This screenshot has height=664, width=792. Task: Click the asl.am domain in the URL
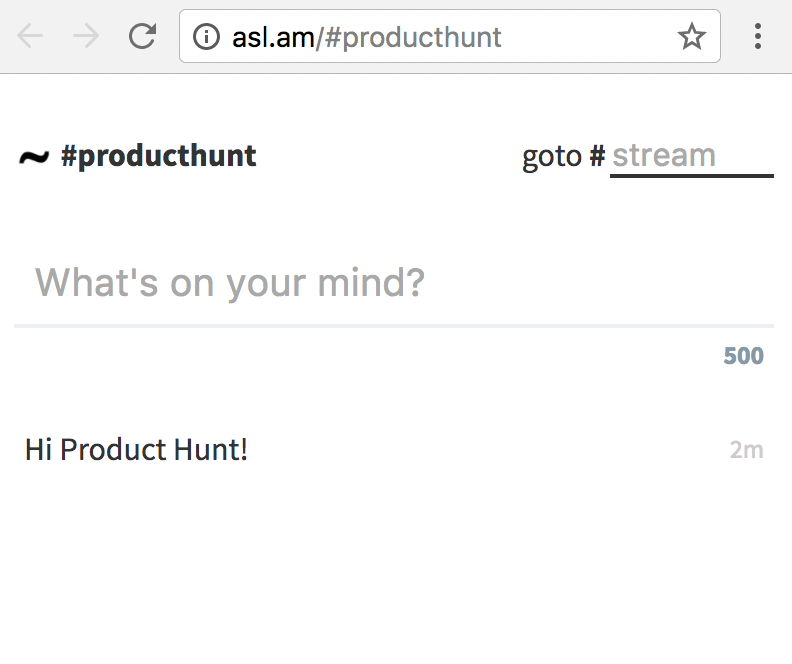273,37
